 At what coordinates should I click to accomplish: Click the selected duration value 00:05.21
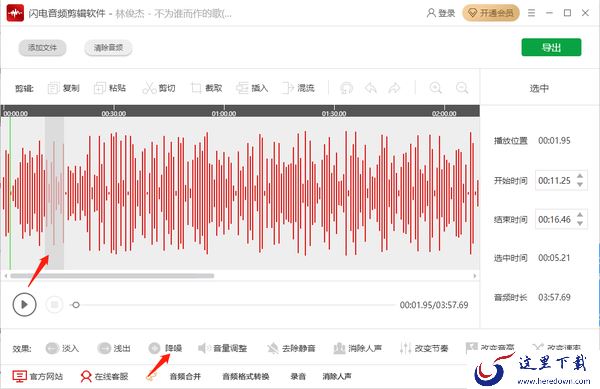point(554,258)
